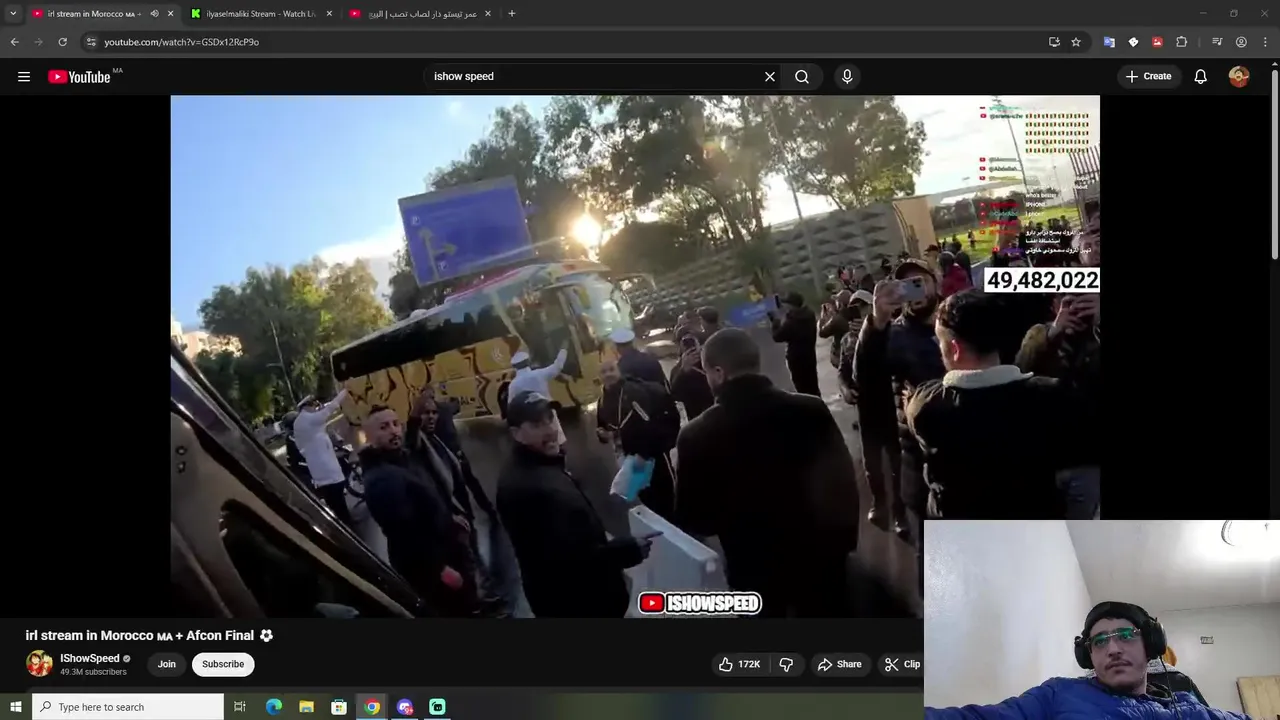Open the tab search dropdown arrow
This screenshot has height=720, width=1280.
click(13, 14)
